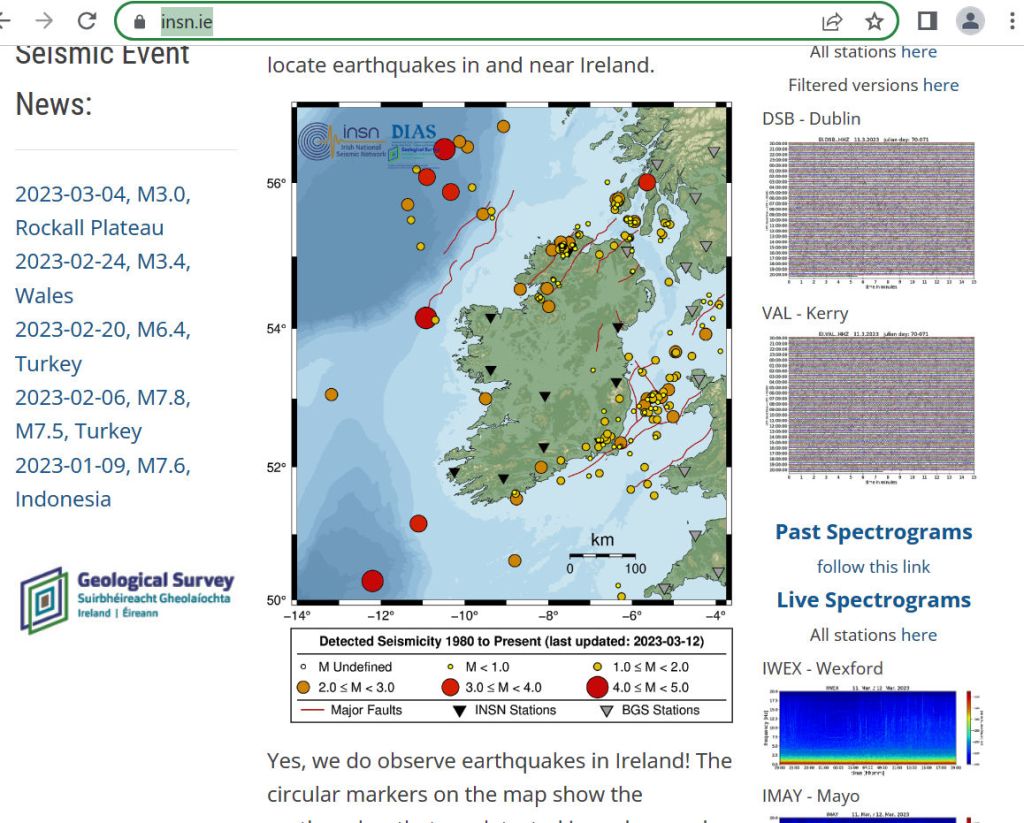This screenshot has width=1024, height=823.
Task: Click the Filtered versions 'here' link
Action: point(940,85)
